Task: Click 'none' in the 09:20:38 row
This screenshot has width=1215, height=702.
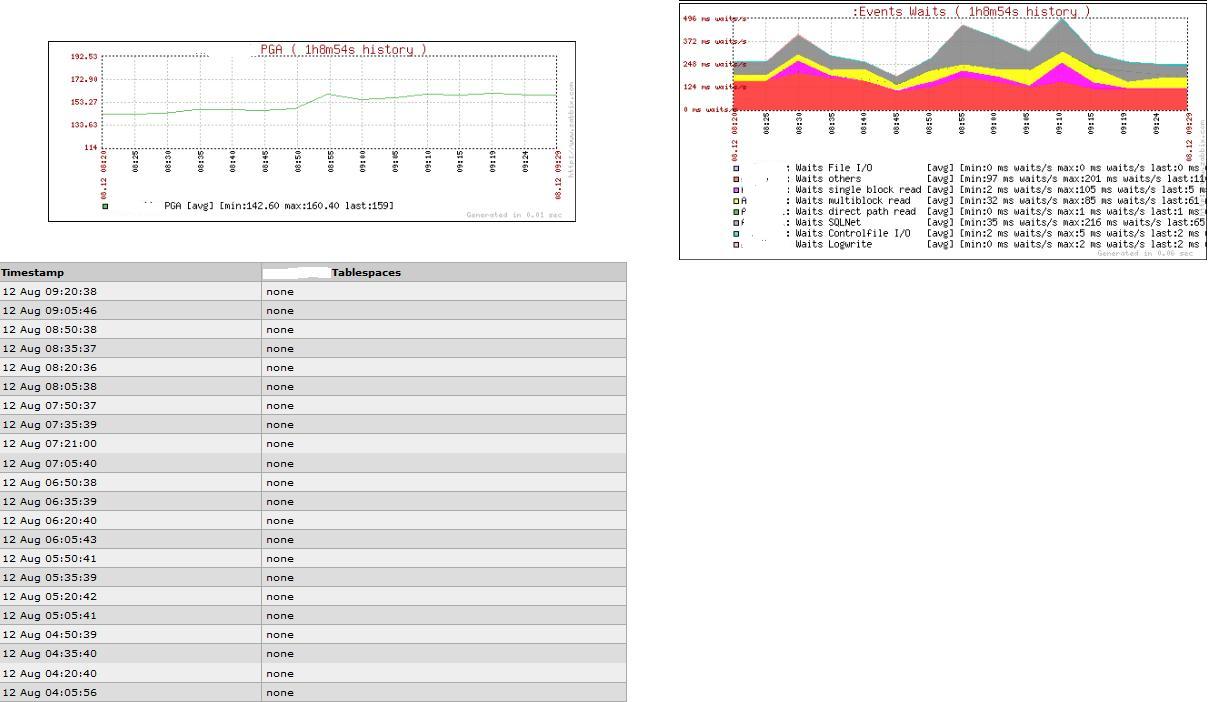Action: pos(280,292)
